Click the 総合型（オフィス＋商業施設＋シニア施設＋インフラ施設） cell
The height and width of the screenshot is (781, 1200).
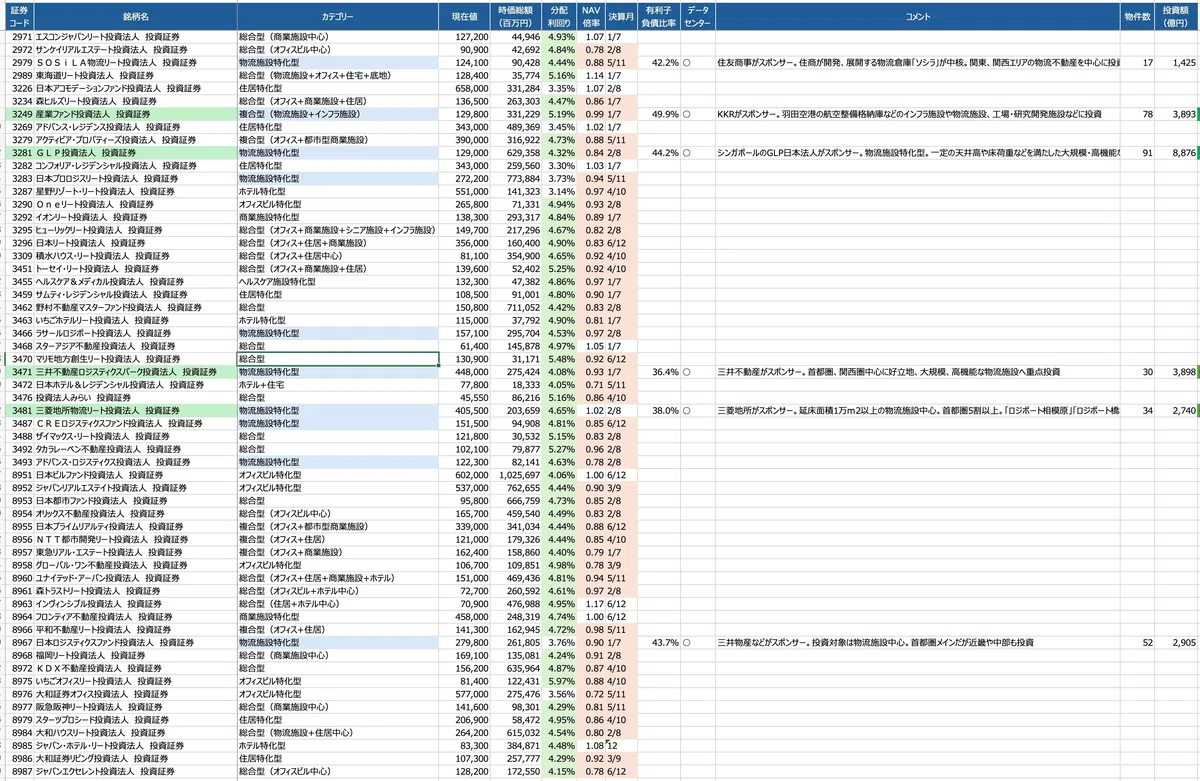click(x=339, y=230)
